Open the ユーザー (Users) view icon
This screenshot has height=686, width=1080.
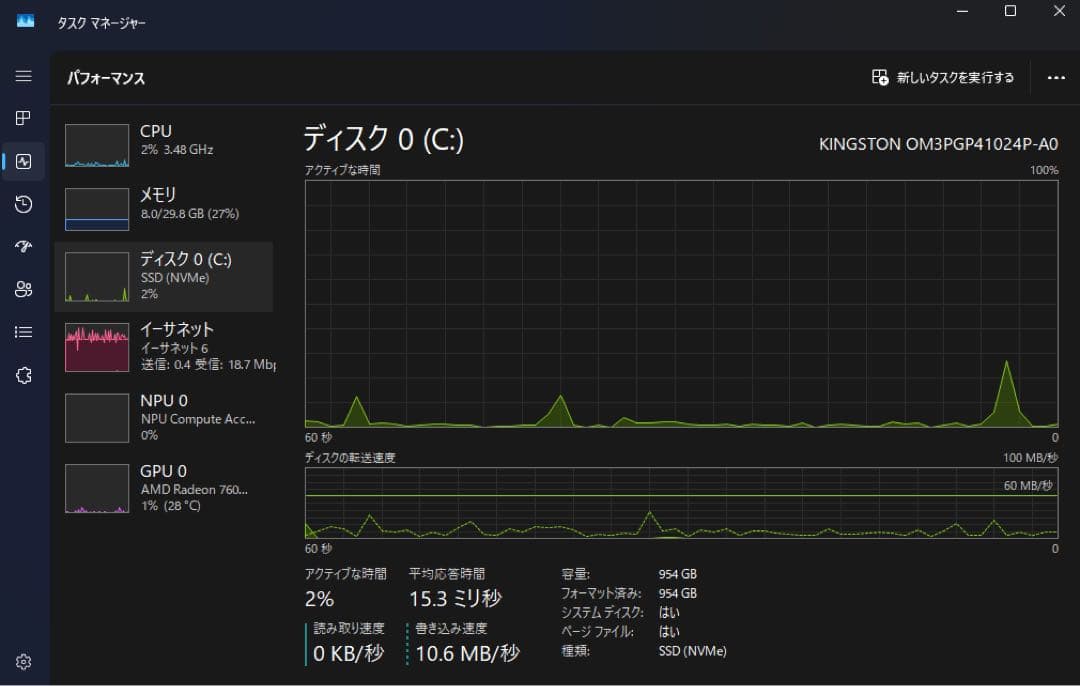(24, 289)
